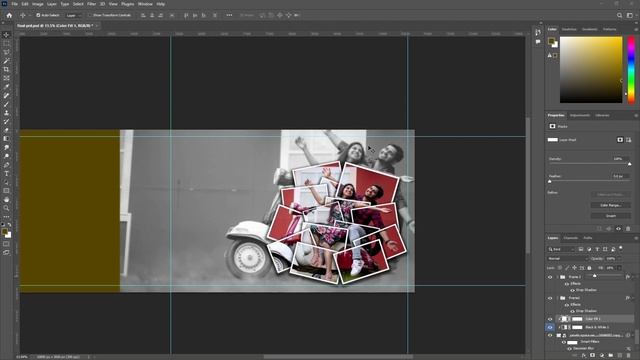
Task: Select the Rectangular Marquee tool
Action: [x=6, y=44]
